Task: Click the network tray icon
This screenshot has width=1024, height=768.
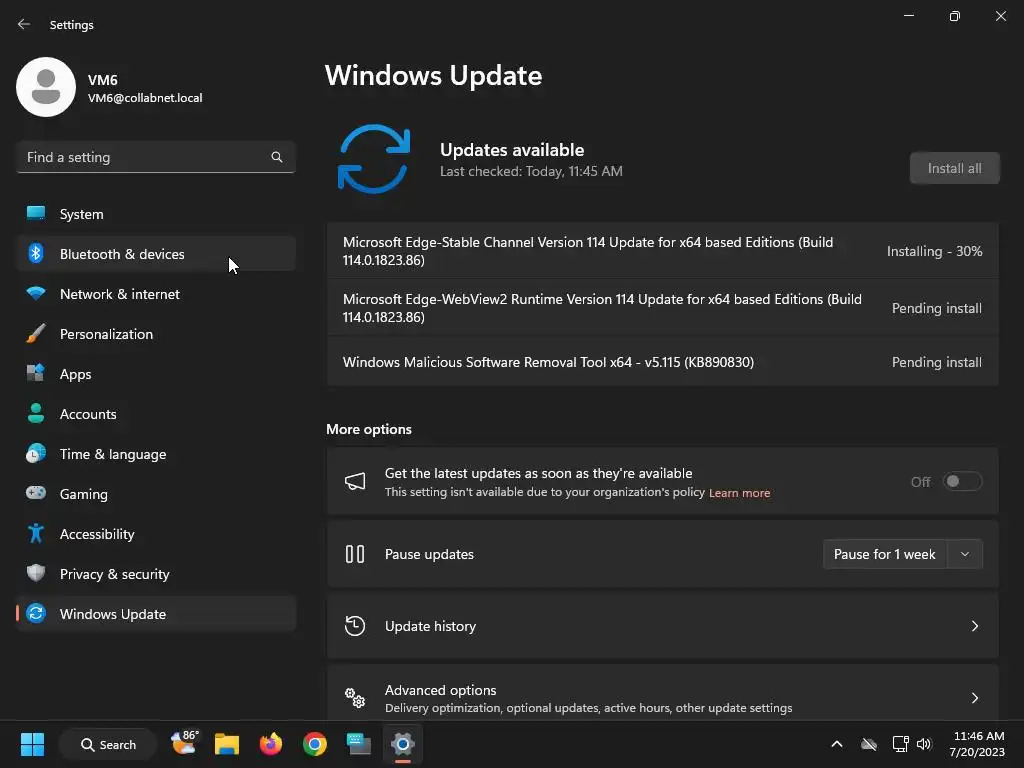Action: pos(900,744)
